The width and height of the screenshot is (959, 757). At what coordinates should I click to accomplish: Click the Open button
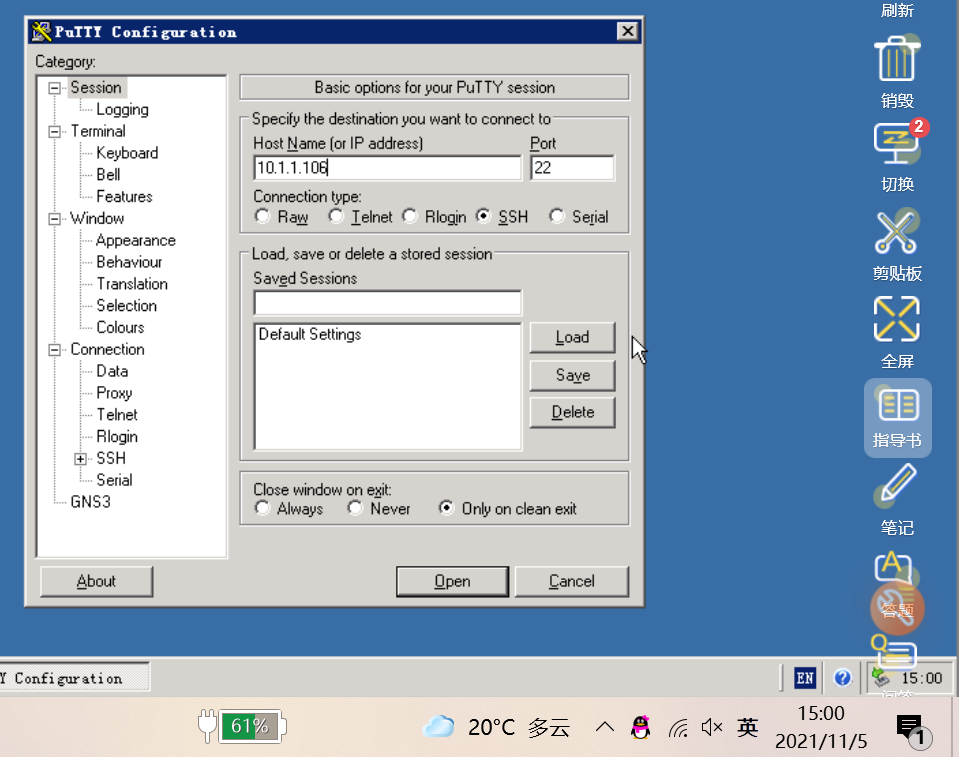452,581
